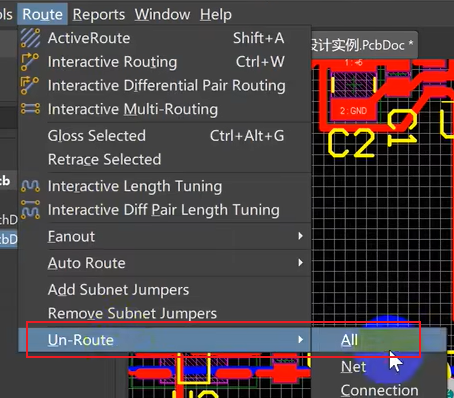
Task: Click the Interactive Differential Pair Routing icon
Action: 30,86
